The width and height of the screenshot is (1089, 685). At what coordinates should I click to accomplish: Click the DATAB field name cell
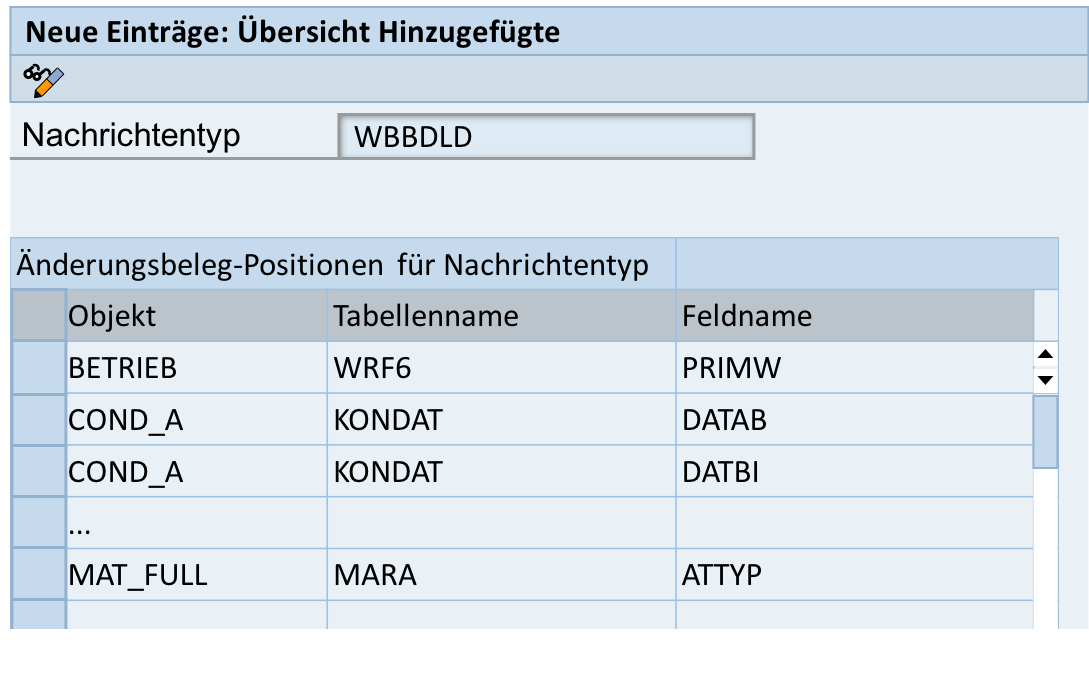click(855, 420)
